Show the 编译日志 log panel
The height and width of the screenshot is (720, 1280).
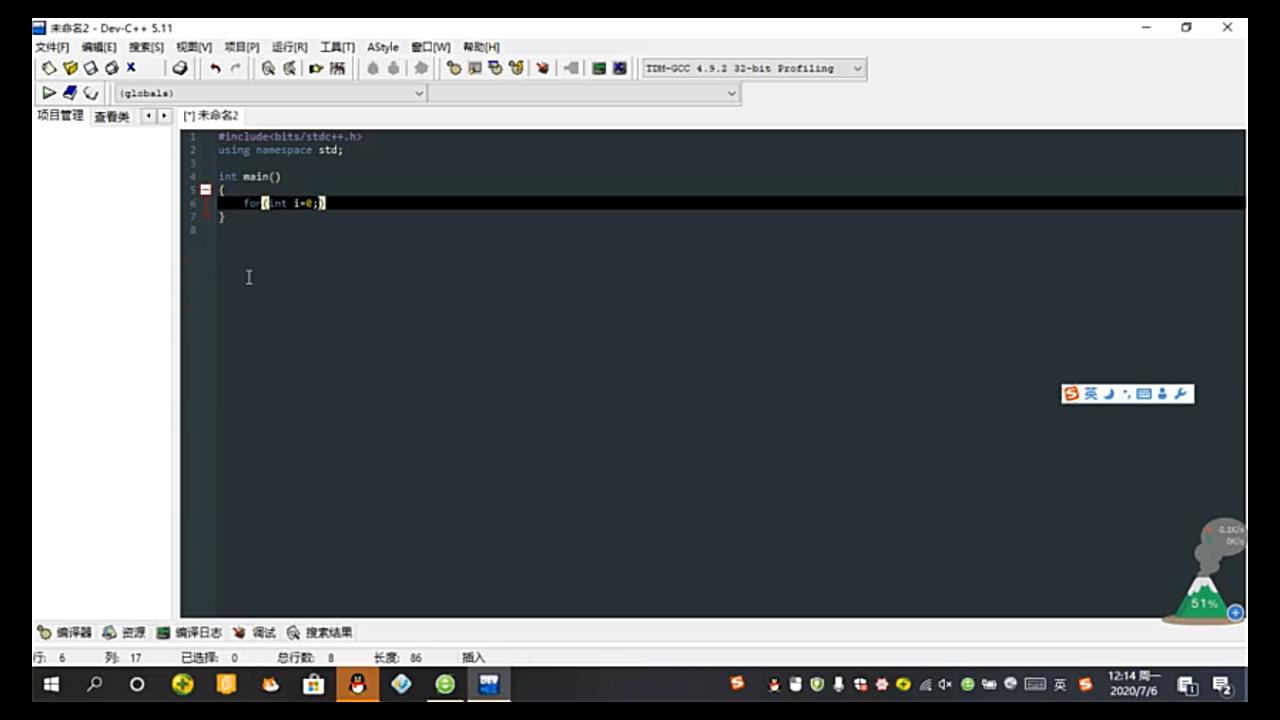pyautogui.click(x=198, y=632)
